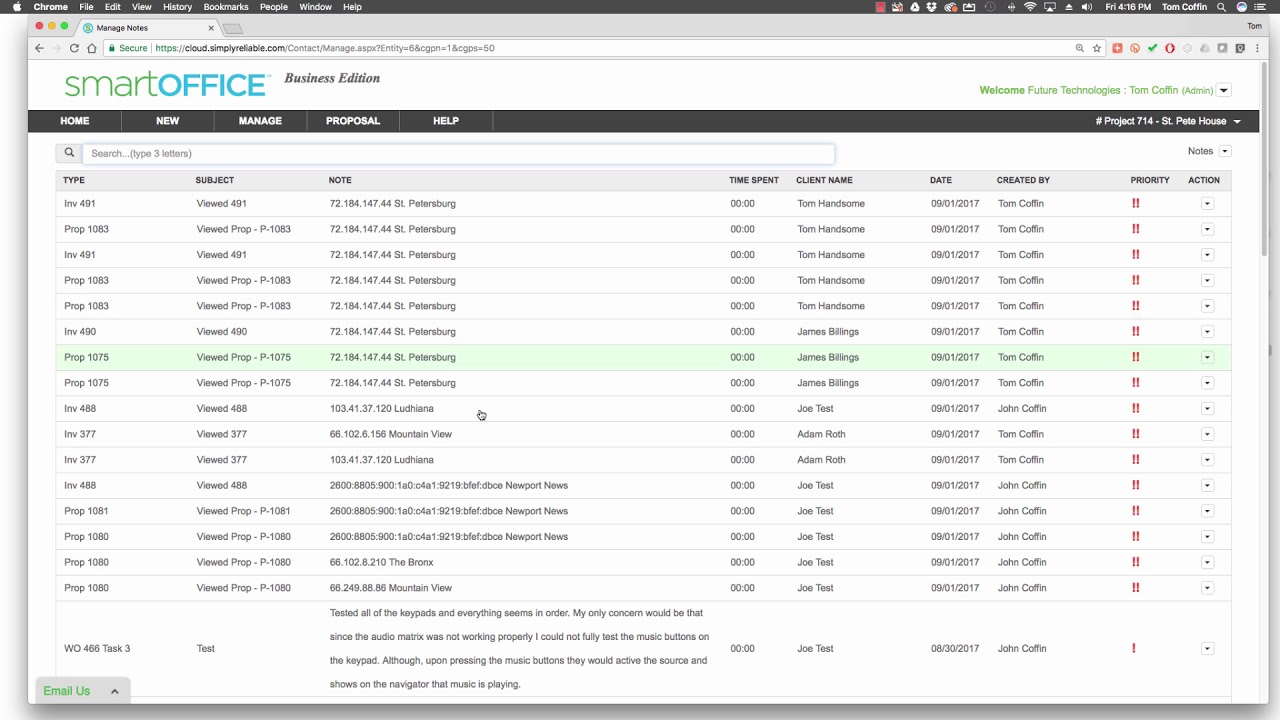The width and height of the screenshot is (1280, 720).
Task: Open the History menu in the menu bar
Action: [177, 7]
